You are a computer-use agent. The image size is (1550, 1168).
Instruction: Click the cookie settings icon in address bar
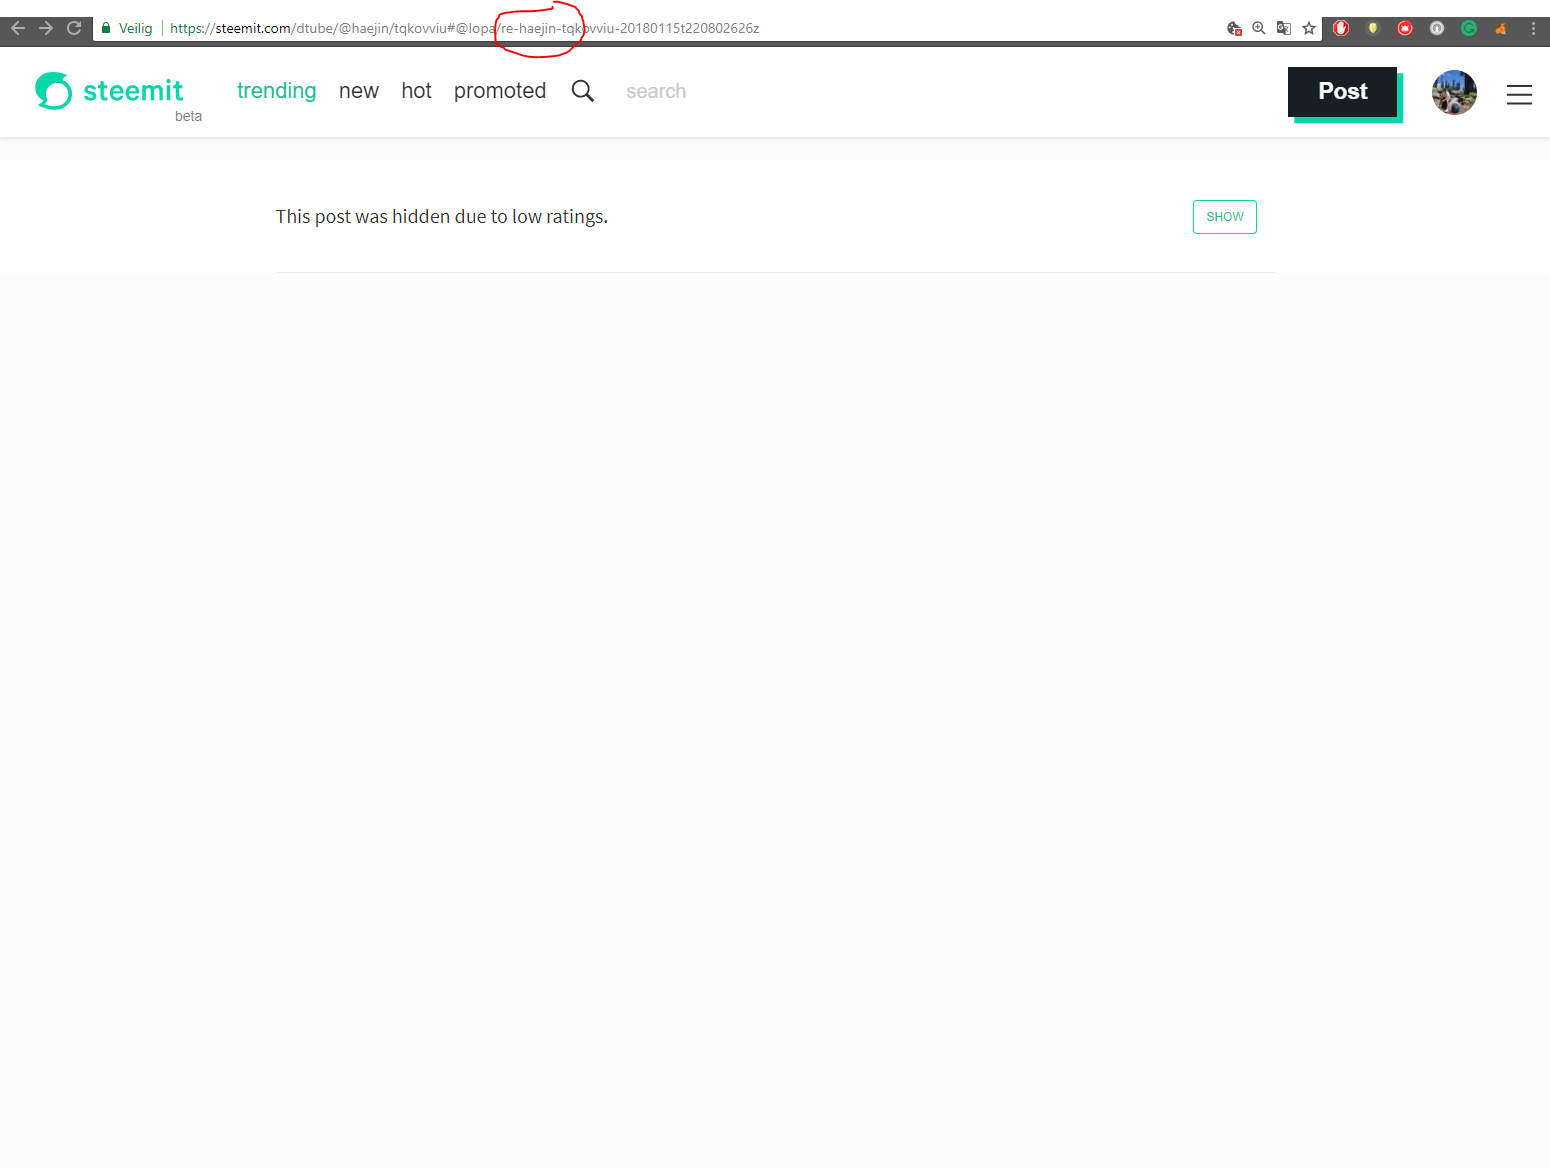pos(1234,28)
